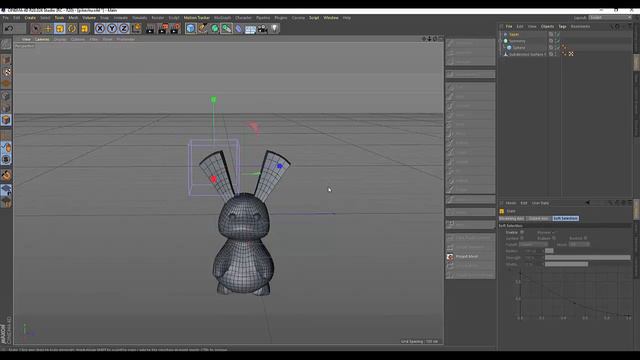
Task: Click the green generator icon in toolbar
Action: [x=215, y=29]
